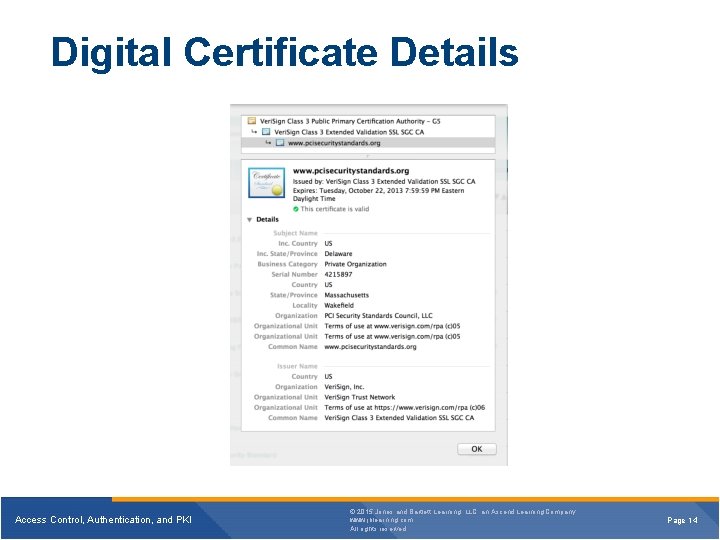720x540 pixels.
Task: Click Issuer Common Name VeriSign Class 3 Extended Validation
Action: click(399, 418)
